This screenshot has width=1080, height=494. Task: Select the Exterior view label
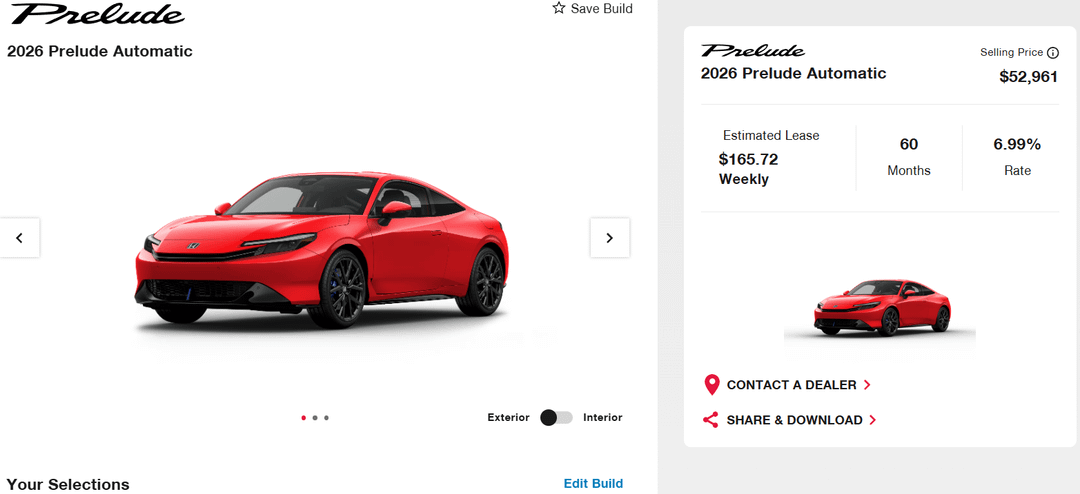[x=508, y=418]
